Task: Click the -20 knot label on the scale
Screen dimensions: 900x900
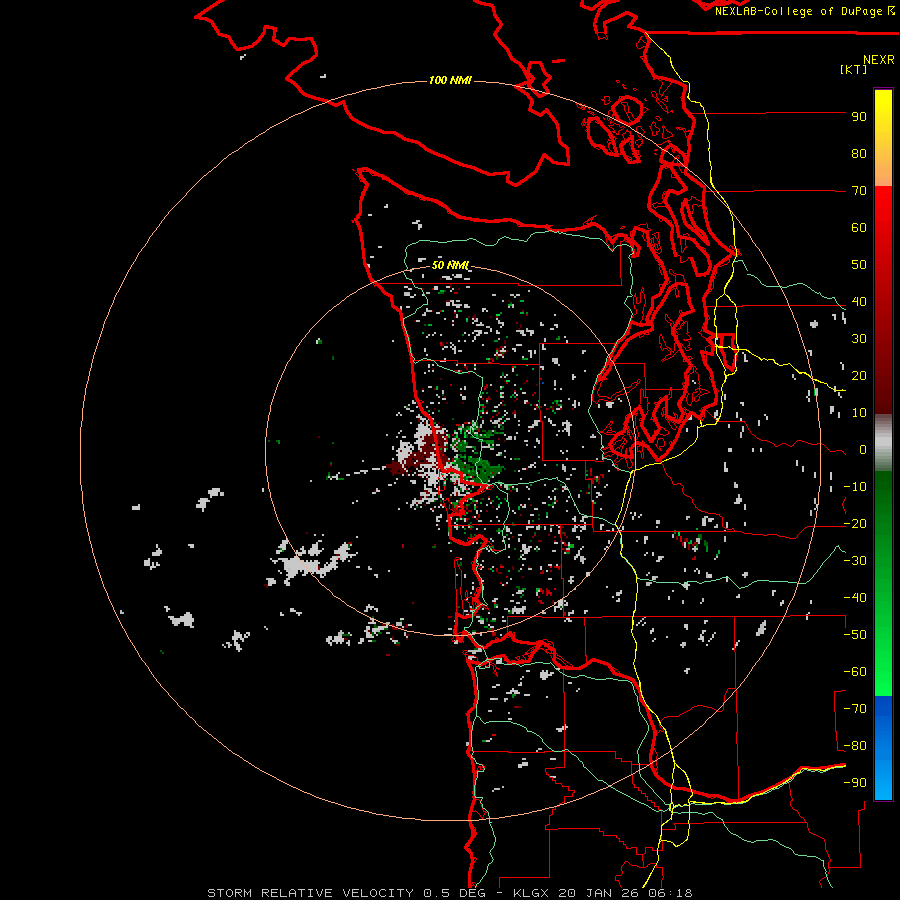Action: click(855, 523)
